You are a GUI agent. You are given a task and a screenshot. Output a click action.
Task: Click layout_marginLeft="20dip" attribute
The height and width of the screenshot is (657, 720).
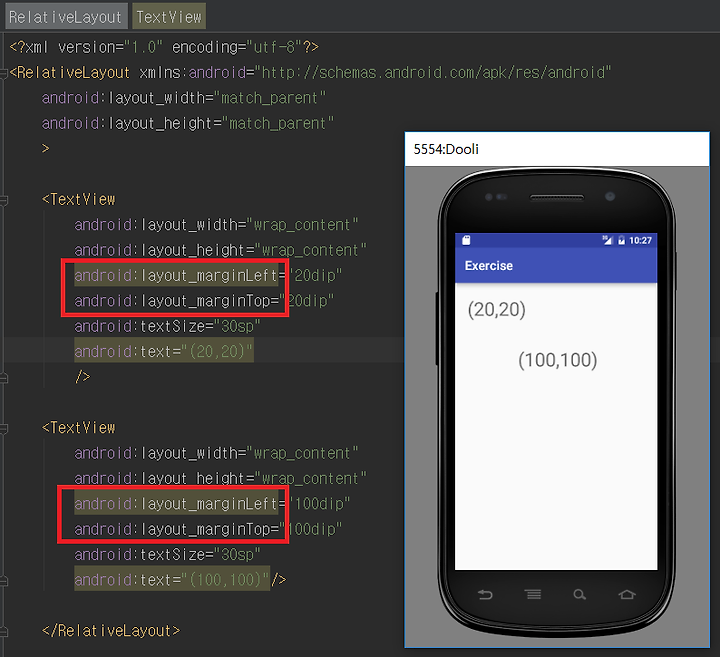pyautogui.click(x=208, y=275)
